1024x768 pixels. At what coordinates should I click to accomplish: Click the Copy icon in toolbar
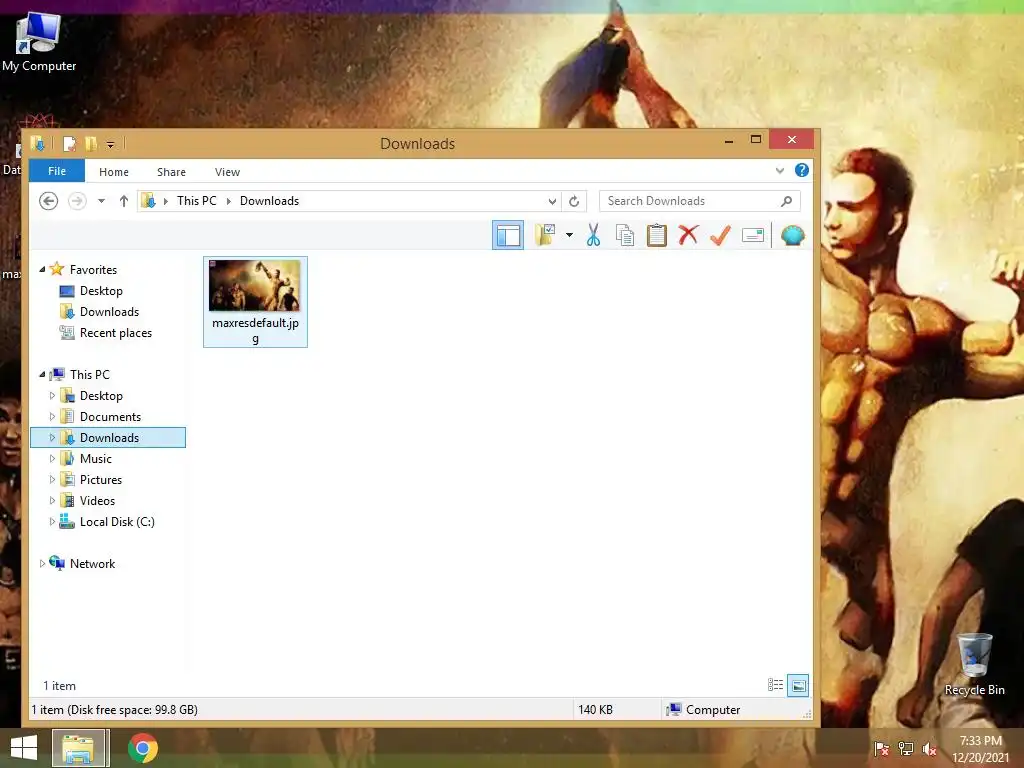[625, 235]
